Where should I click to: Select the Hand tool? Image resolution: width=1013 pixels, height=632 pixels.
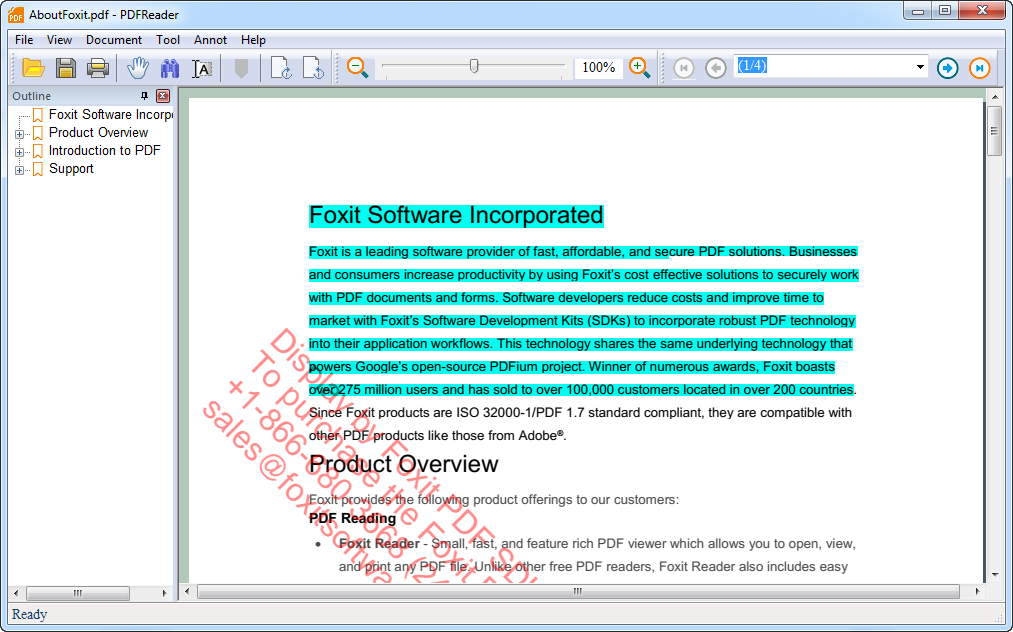click(x=137, y=68)
